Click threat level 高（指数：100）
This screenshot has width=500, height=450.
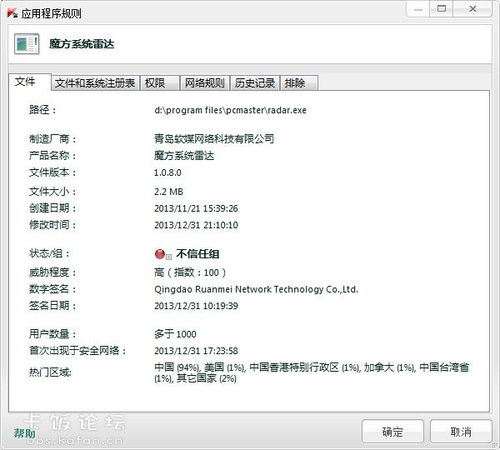tap(190, 273)
